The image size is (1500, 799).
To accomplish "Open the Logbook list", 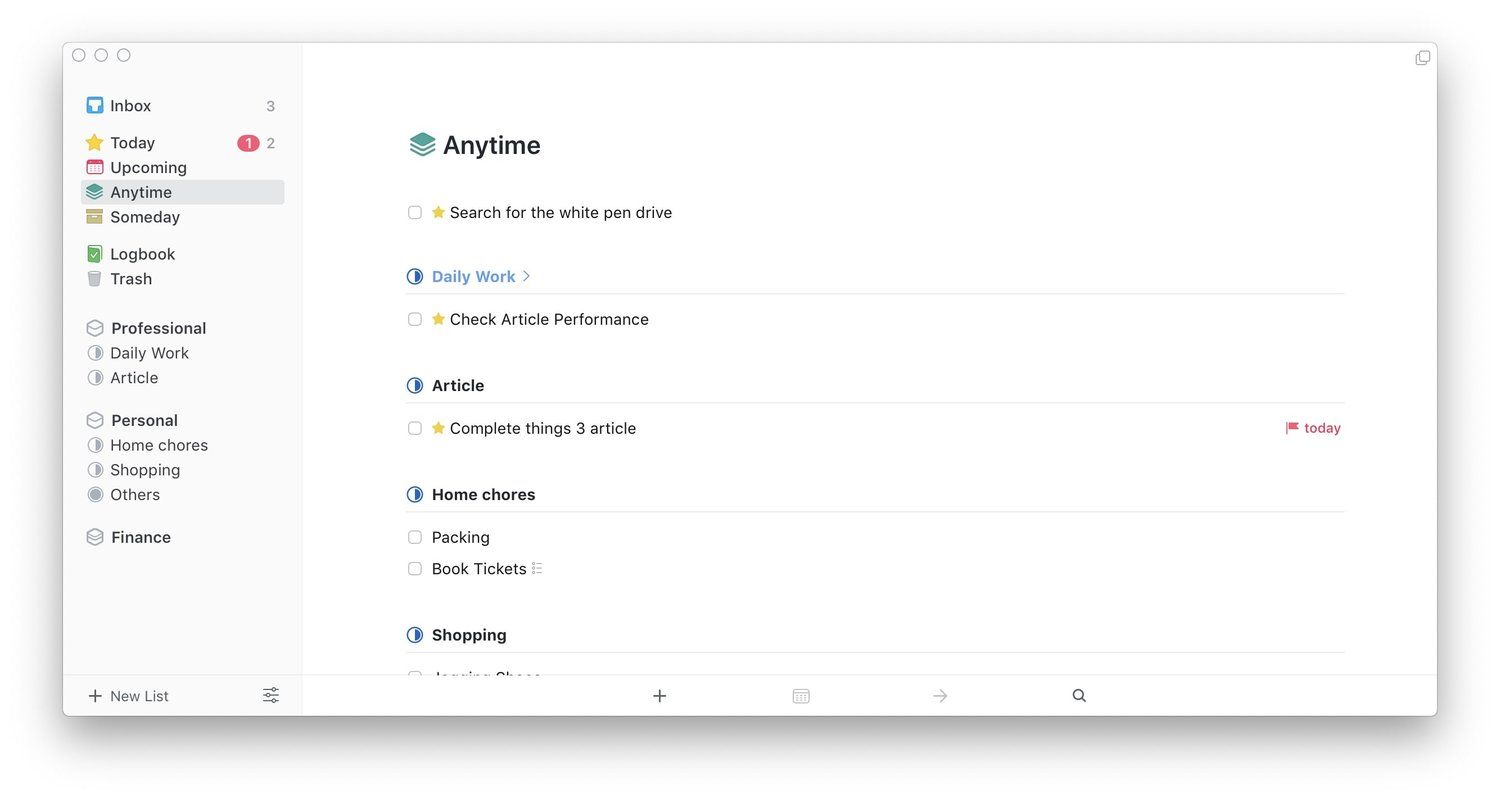I will (x=142, y=255).
